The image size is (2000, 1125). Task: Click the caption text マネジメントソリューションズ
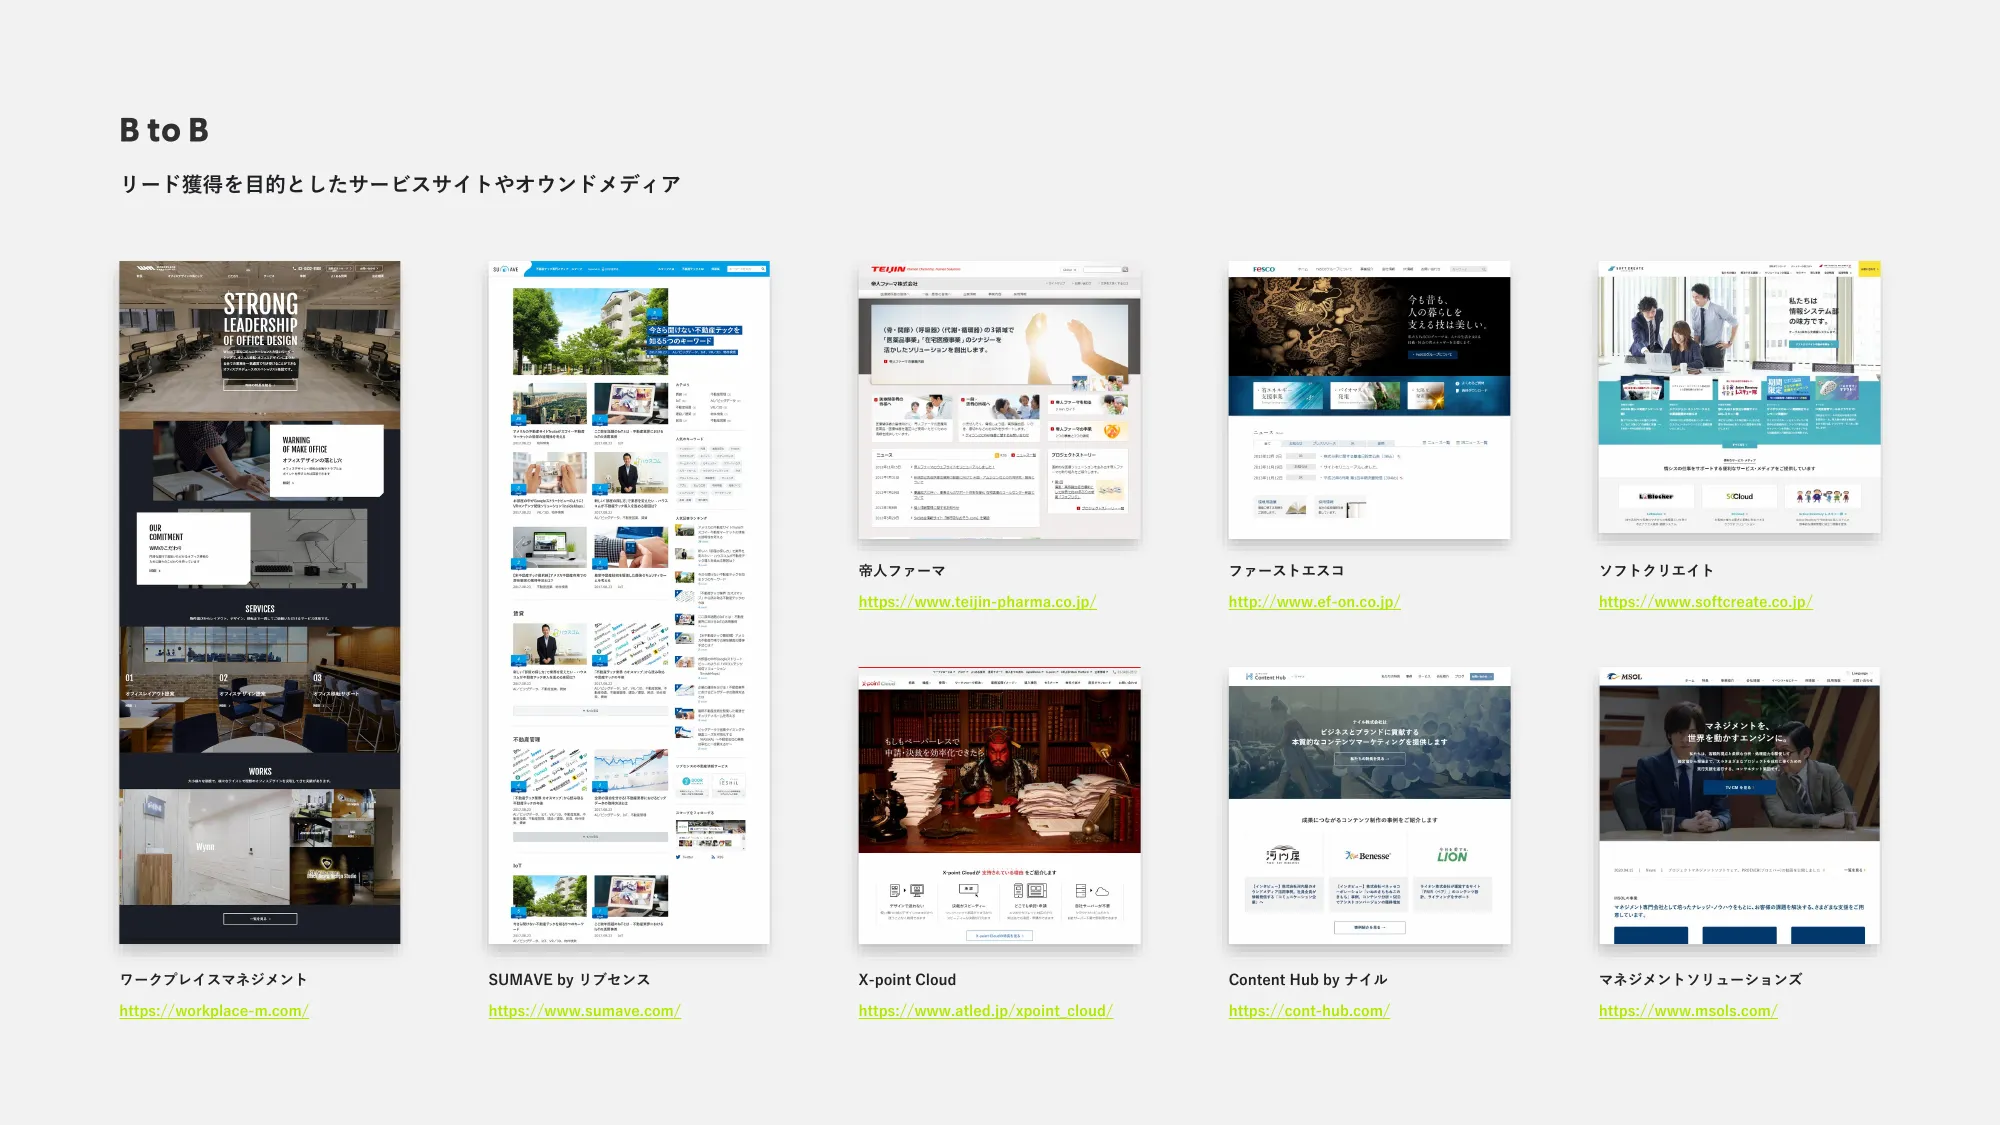1700,980
